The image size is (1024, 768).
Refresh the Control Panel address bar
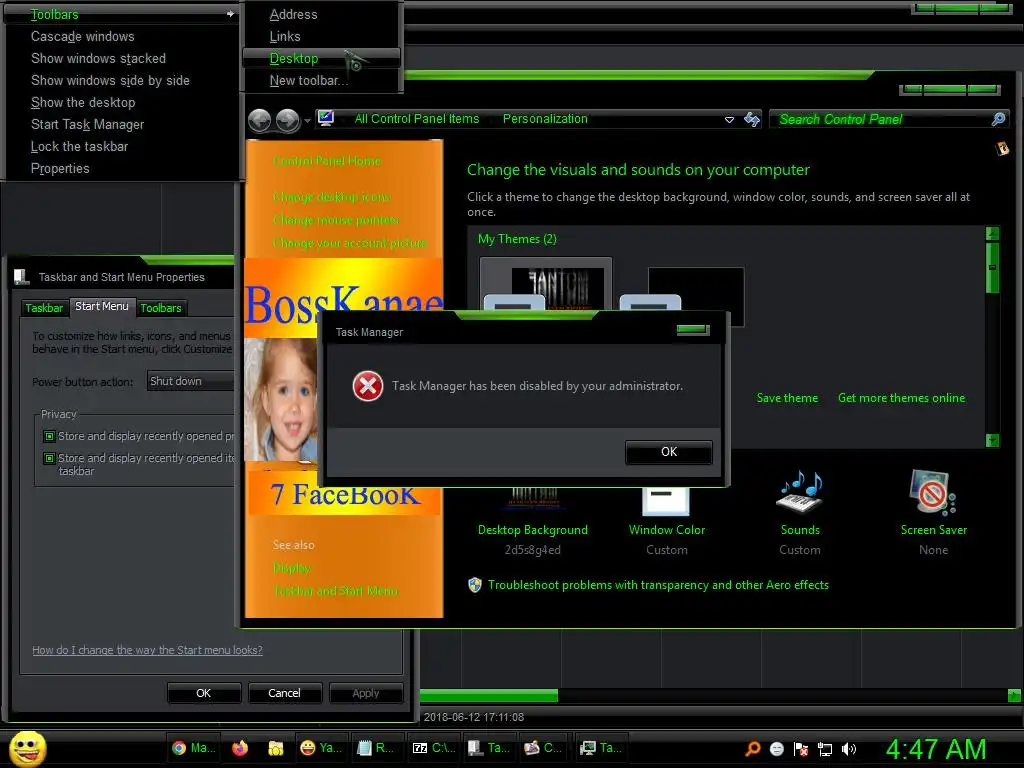tap(752, 119)
